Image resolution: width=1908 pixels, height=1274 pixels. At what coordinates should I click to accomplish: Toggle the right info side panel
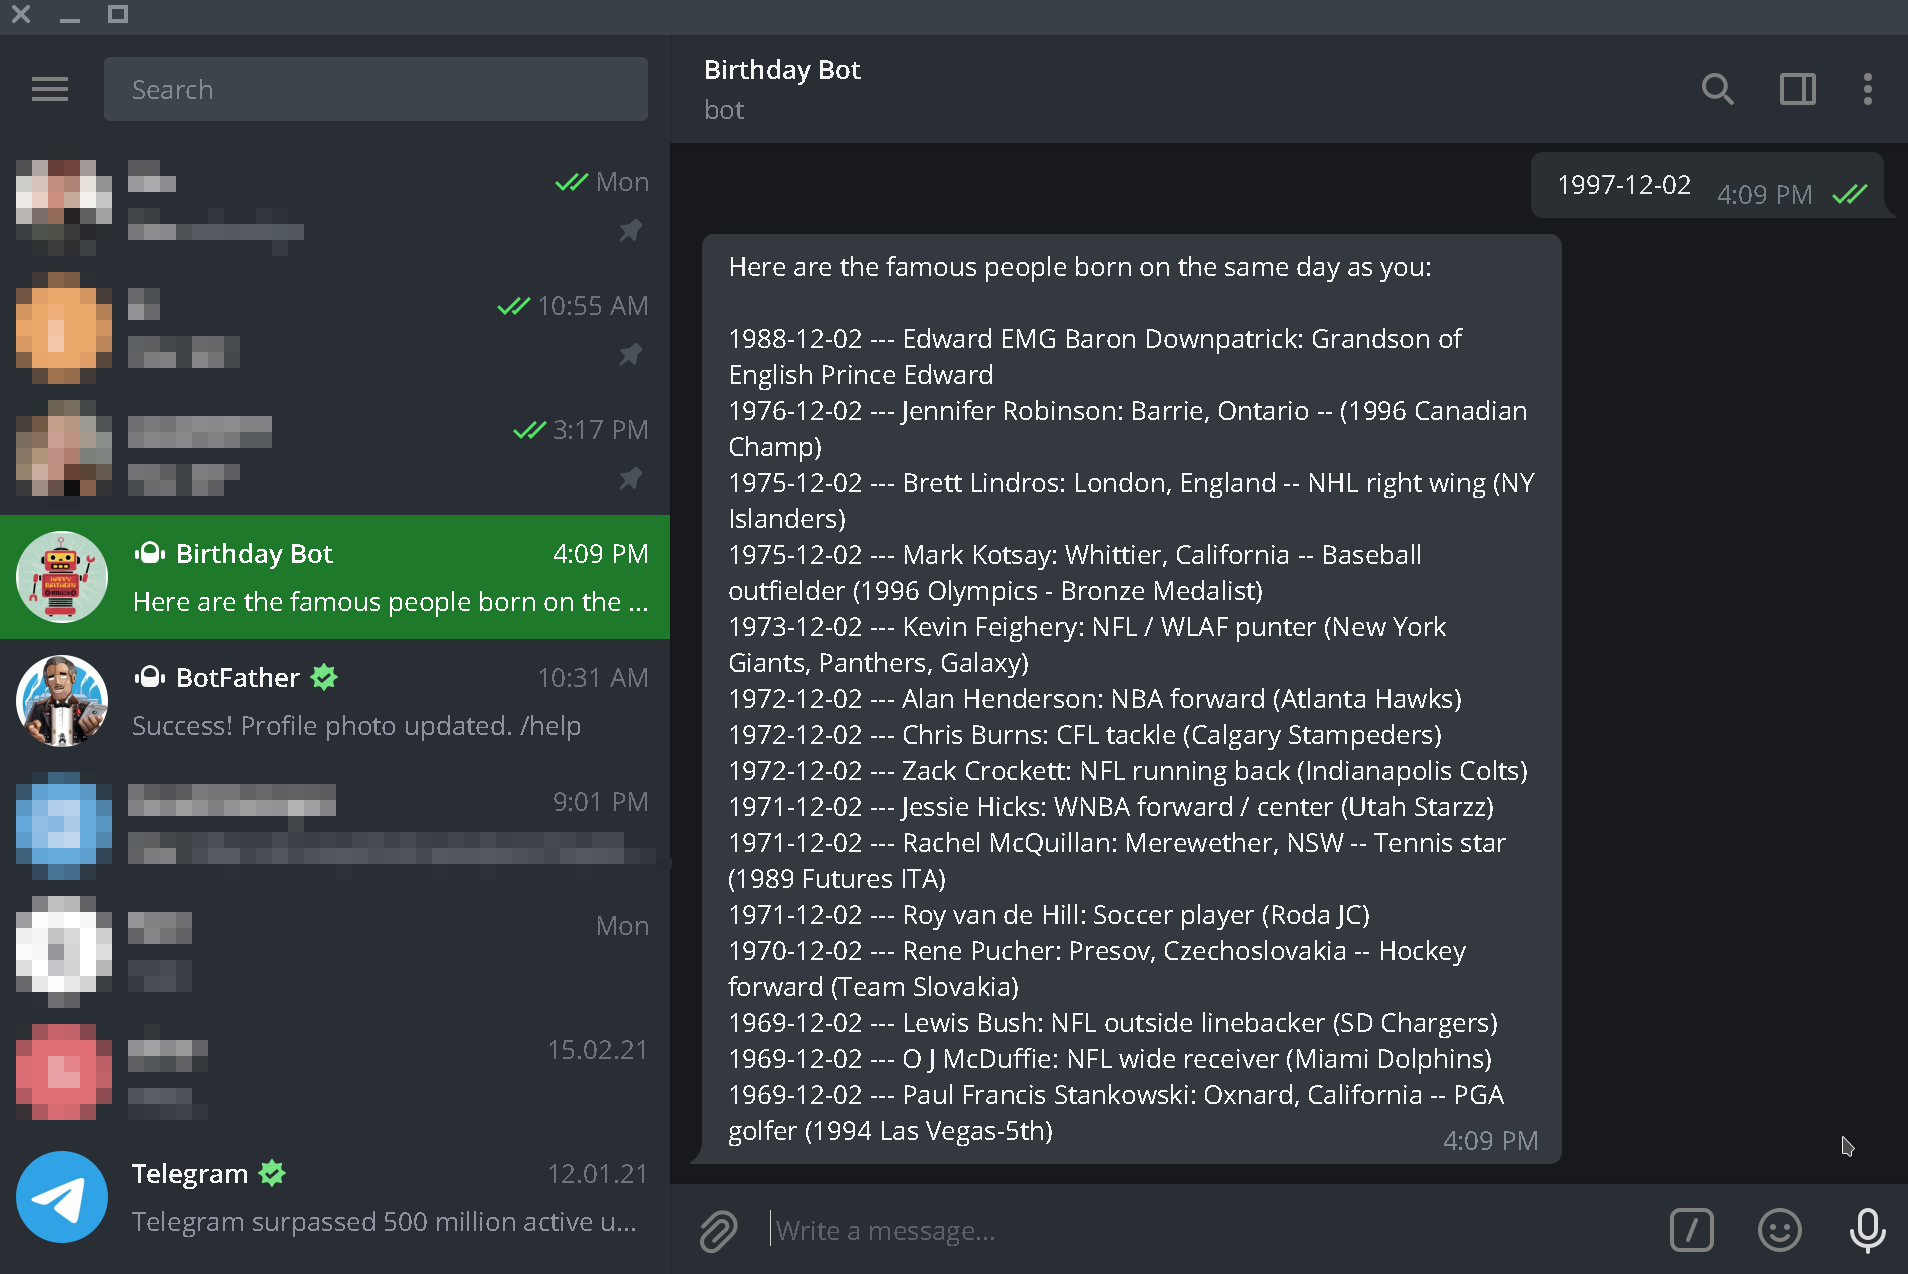tap(1797, 89)
